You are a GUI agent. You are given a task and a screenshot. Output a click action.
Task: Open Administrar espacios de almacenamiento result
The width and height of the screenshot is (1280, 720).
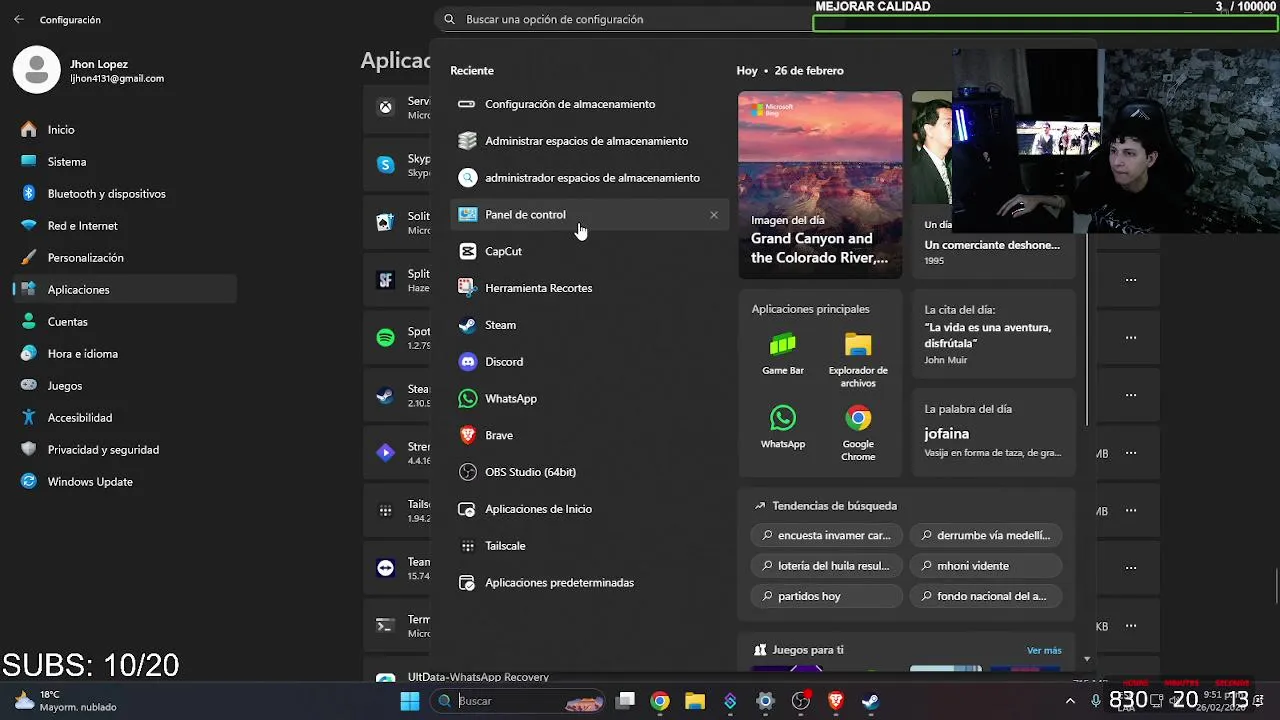coord(589,141)
